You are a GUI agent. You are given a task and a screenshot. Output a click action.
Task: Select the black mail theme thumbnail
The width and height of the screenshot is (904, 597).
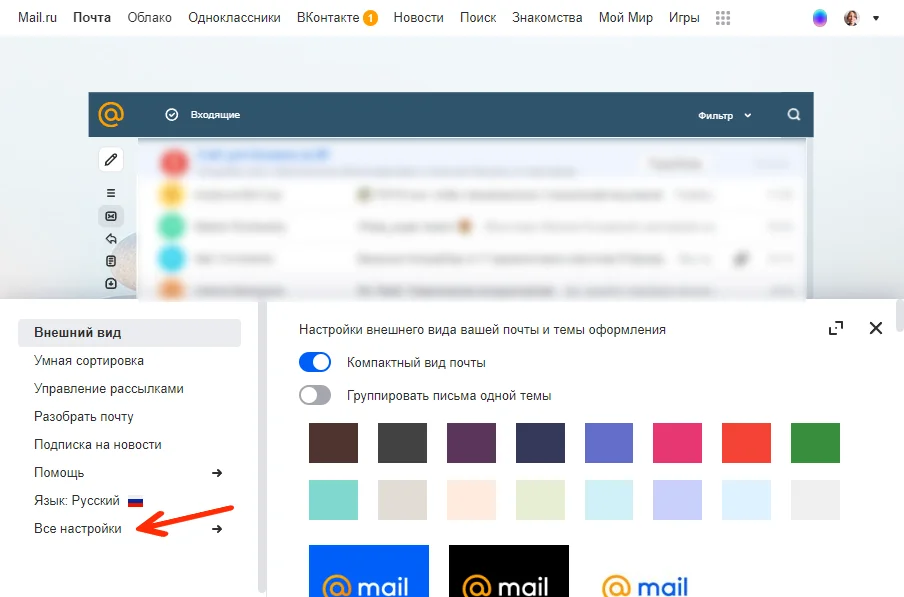509,571
